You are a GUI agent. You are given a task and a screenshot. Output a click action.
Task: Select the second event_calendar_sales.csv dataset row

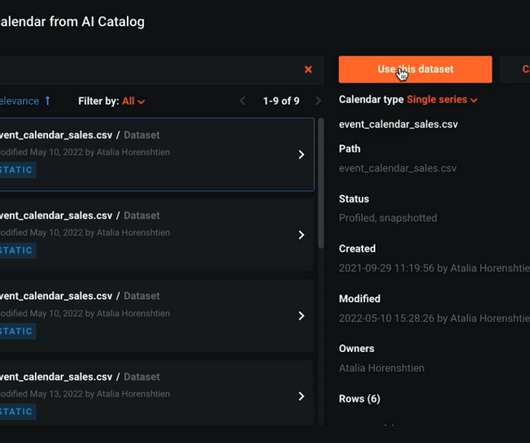point(156,235)
